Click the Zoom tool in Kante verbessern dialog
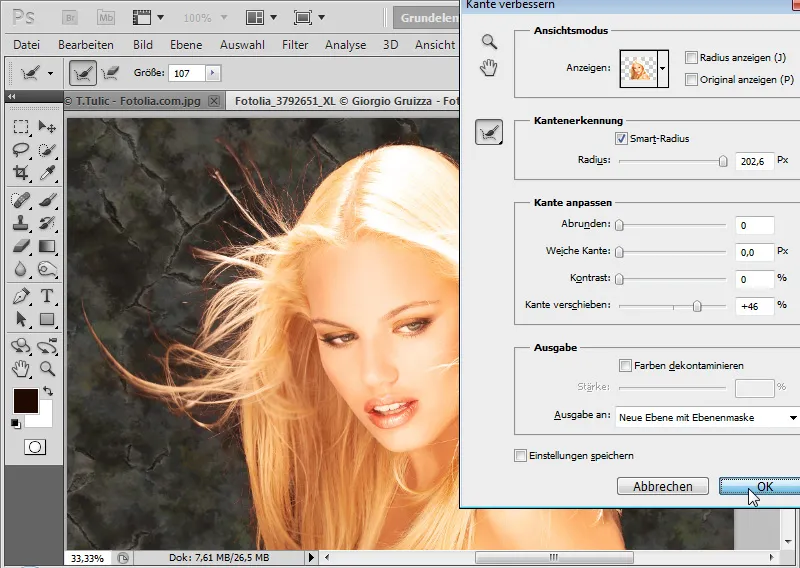 click(489, 41)
